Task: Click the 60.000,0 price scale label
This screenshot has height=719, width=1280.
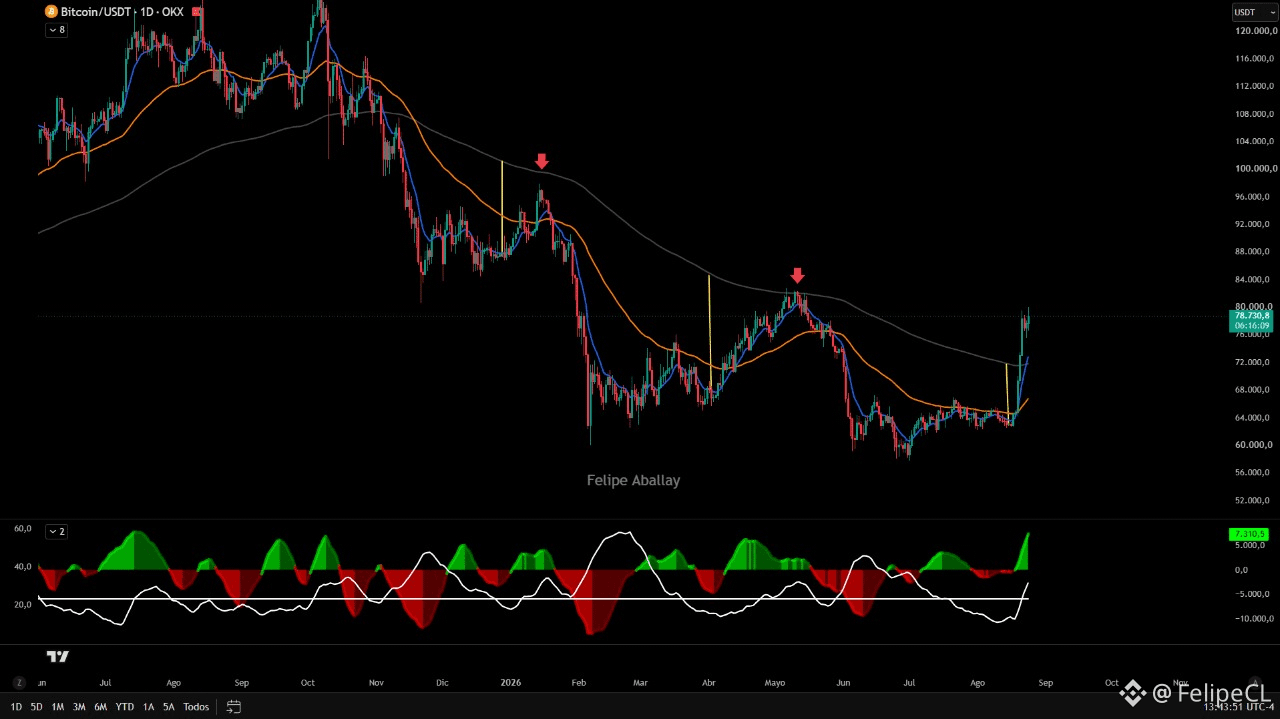Action: click(1255, 445)
